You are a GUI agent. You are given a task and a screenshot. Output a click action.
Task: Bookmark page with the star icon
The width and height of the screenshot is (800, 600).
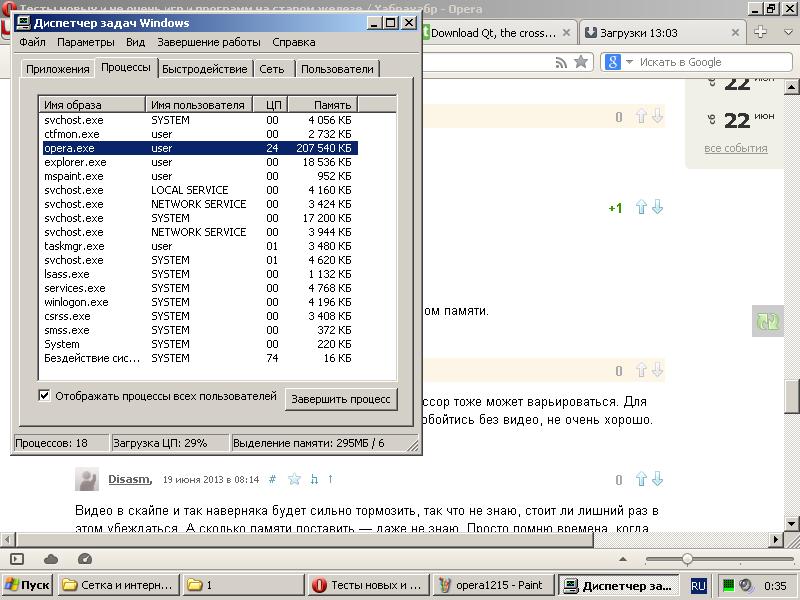pos(581,62)
